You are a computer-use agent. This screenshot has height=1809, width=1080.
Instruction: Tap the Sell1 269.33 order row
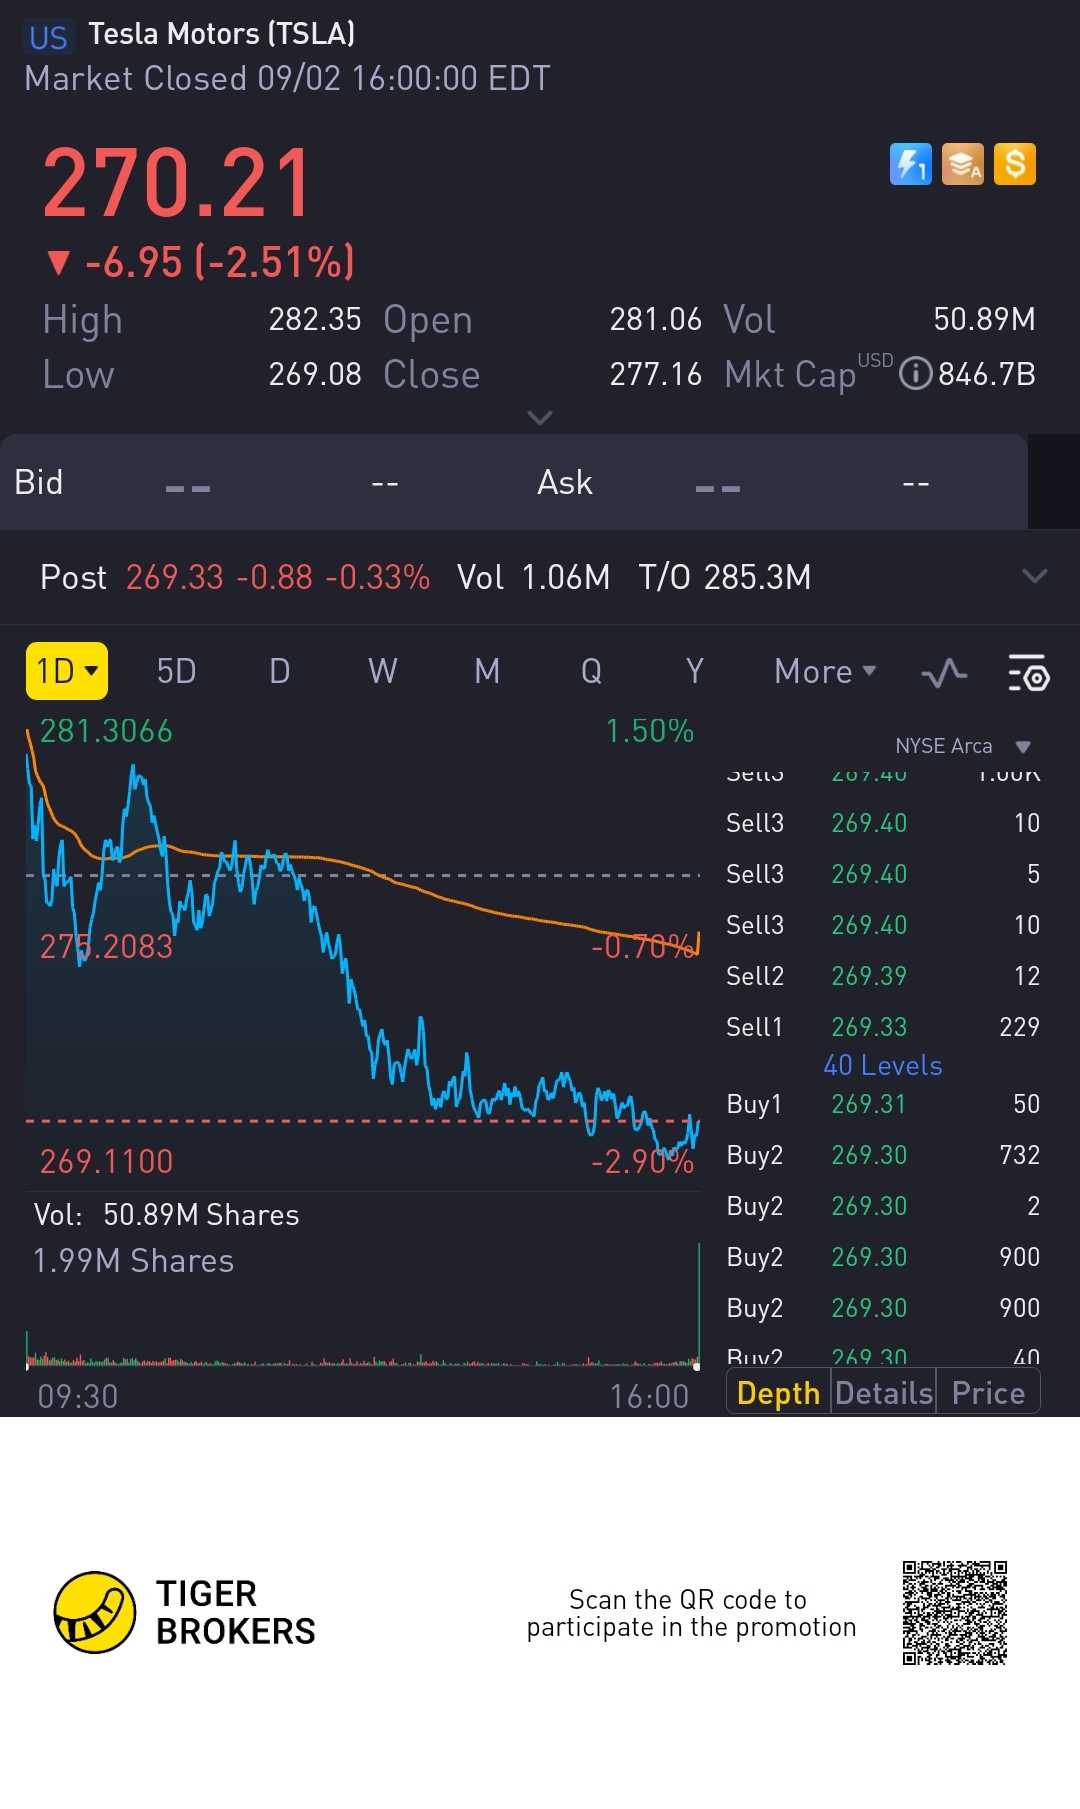[x=882, y=1027]
